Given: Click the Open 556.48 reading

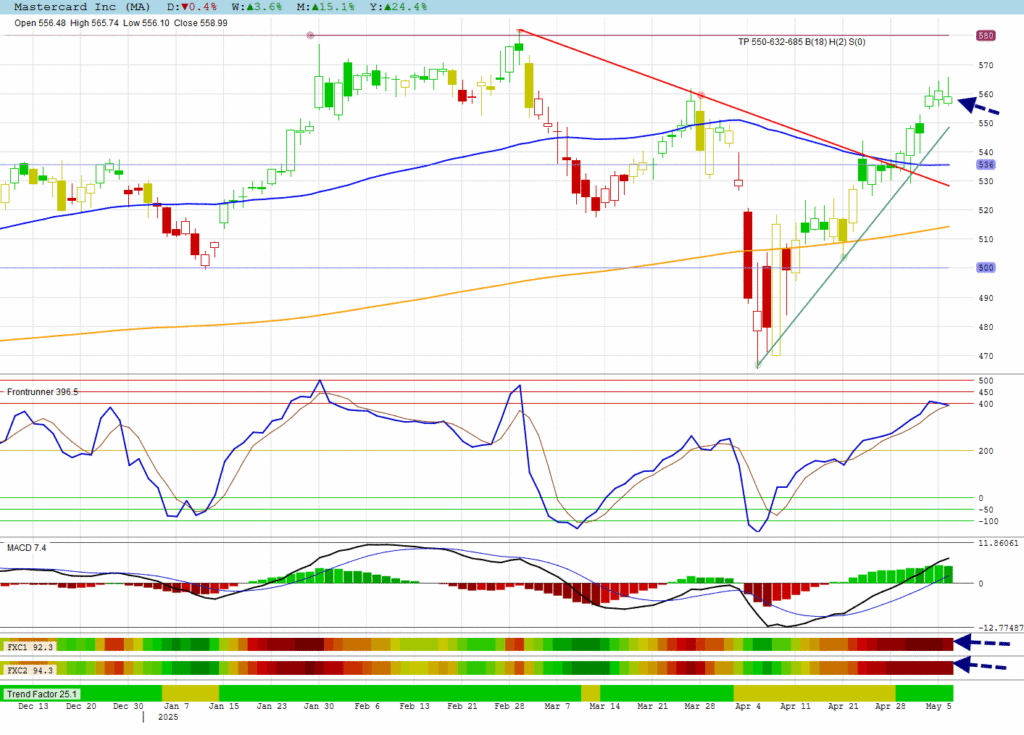Looking at the screenshot, I should click(40, 23).
